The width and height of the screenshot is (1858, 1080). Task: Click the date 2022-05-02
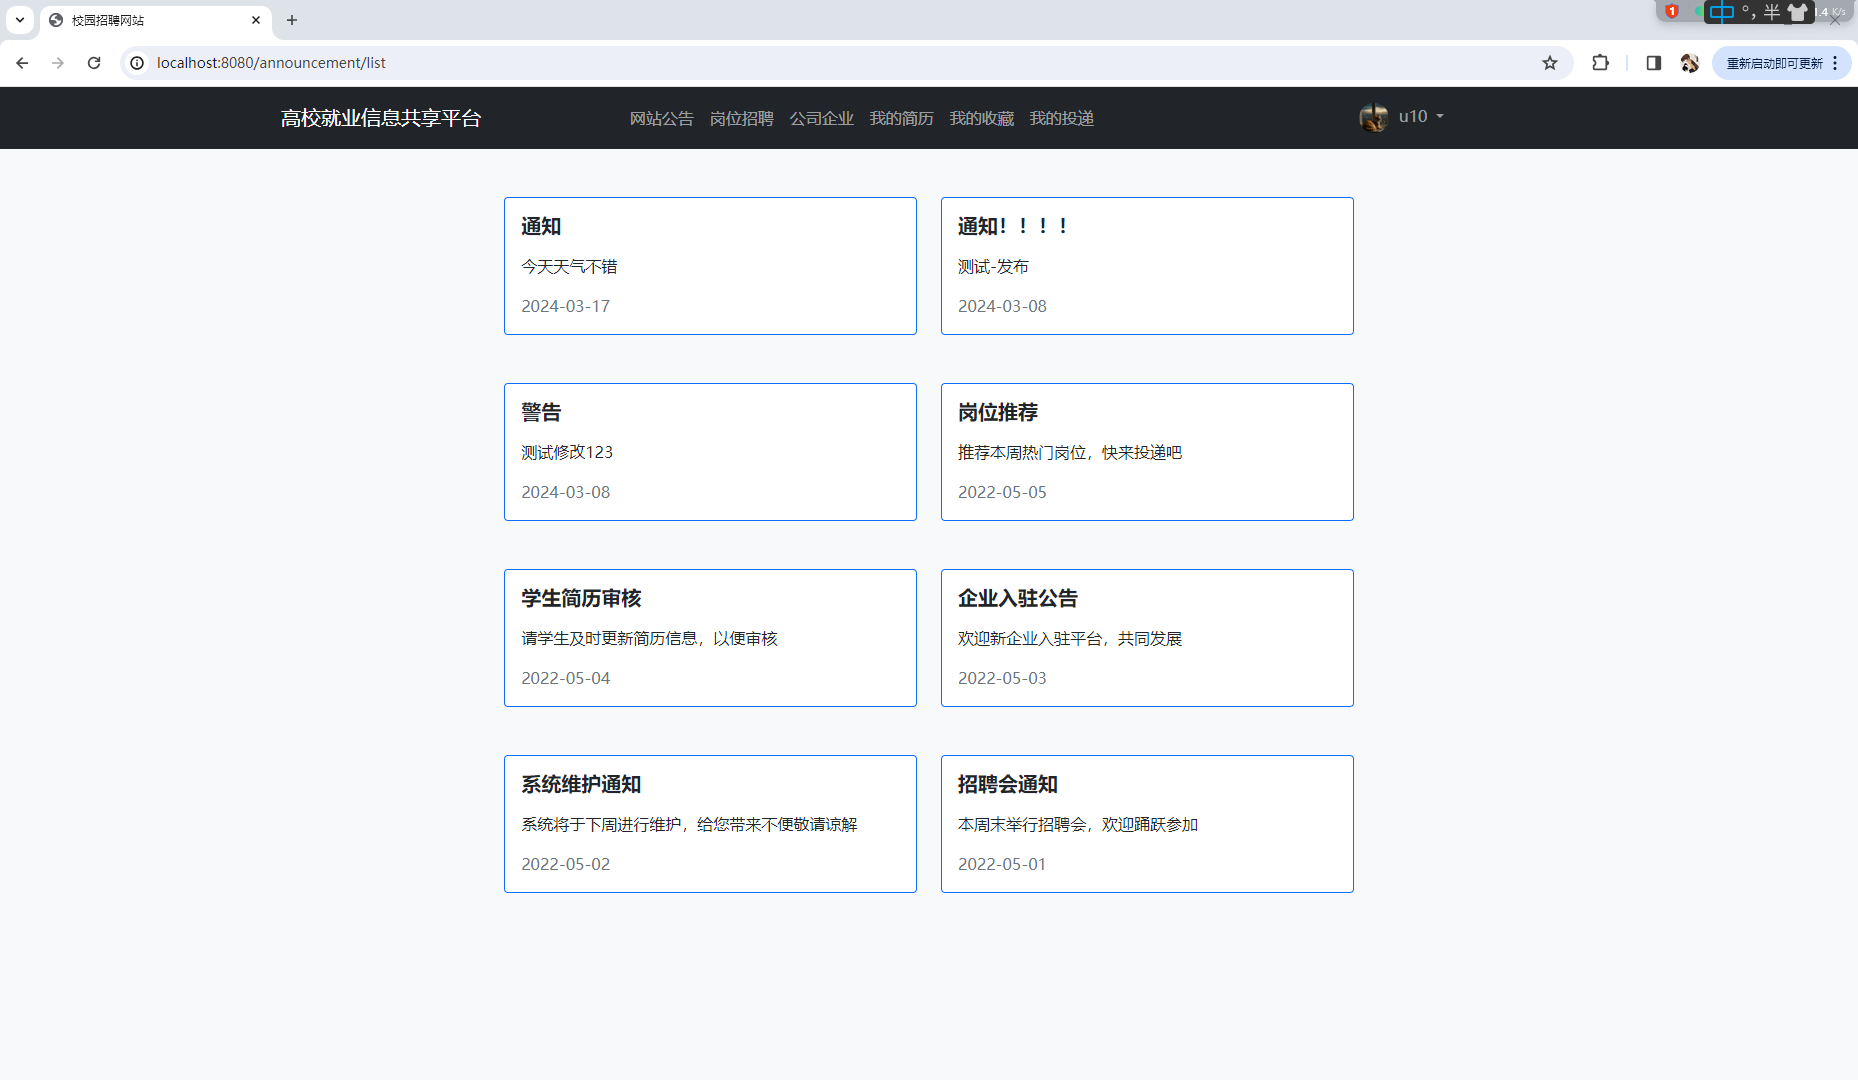point(565,864)
